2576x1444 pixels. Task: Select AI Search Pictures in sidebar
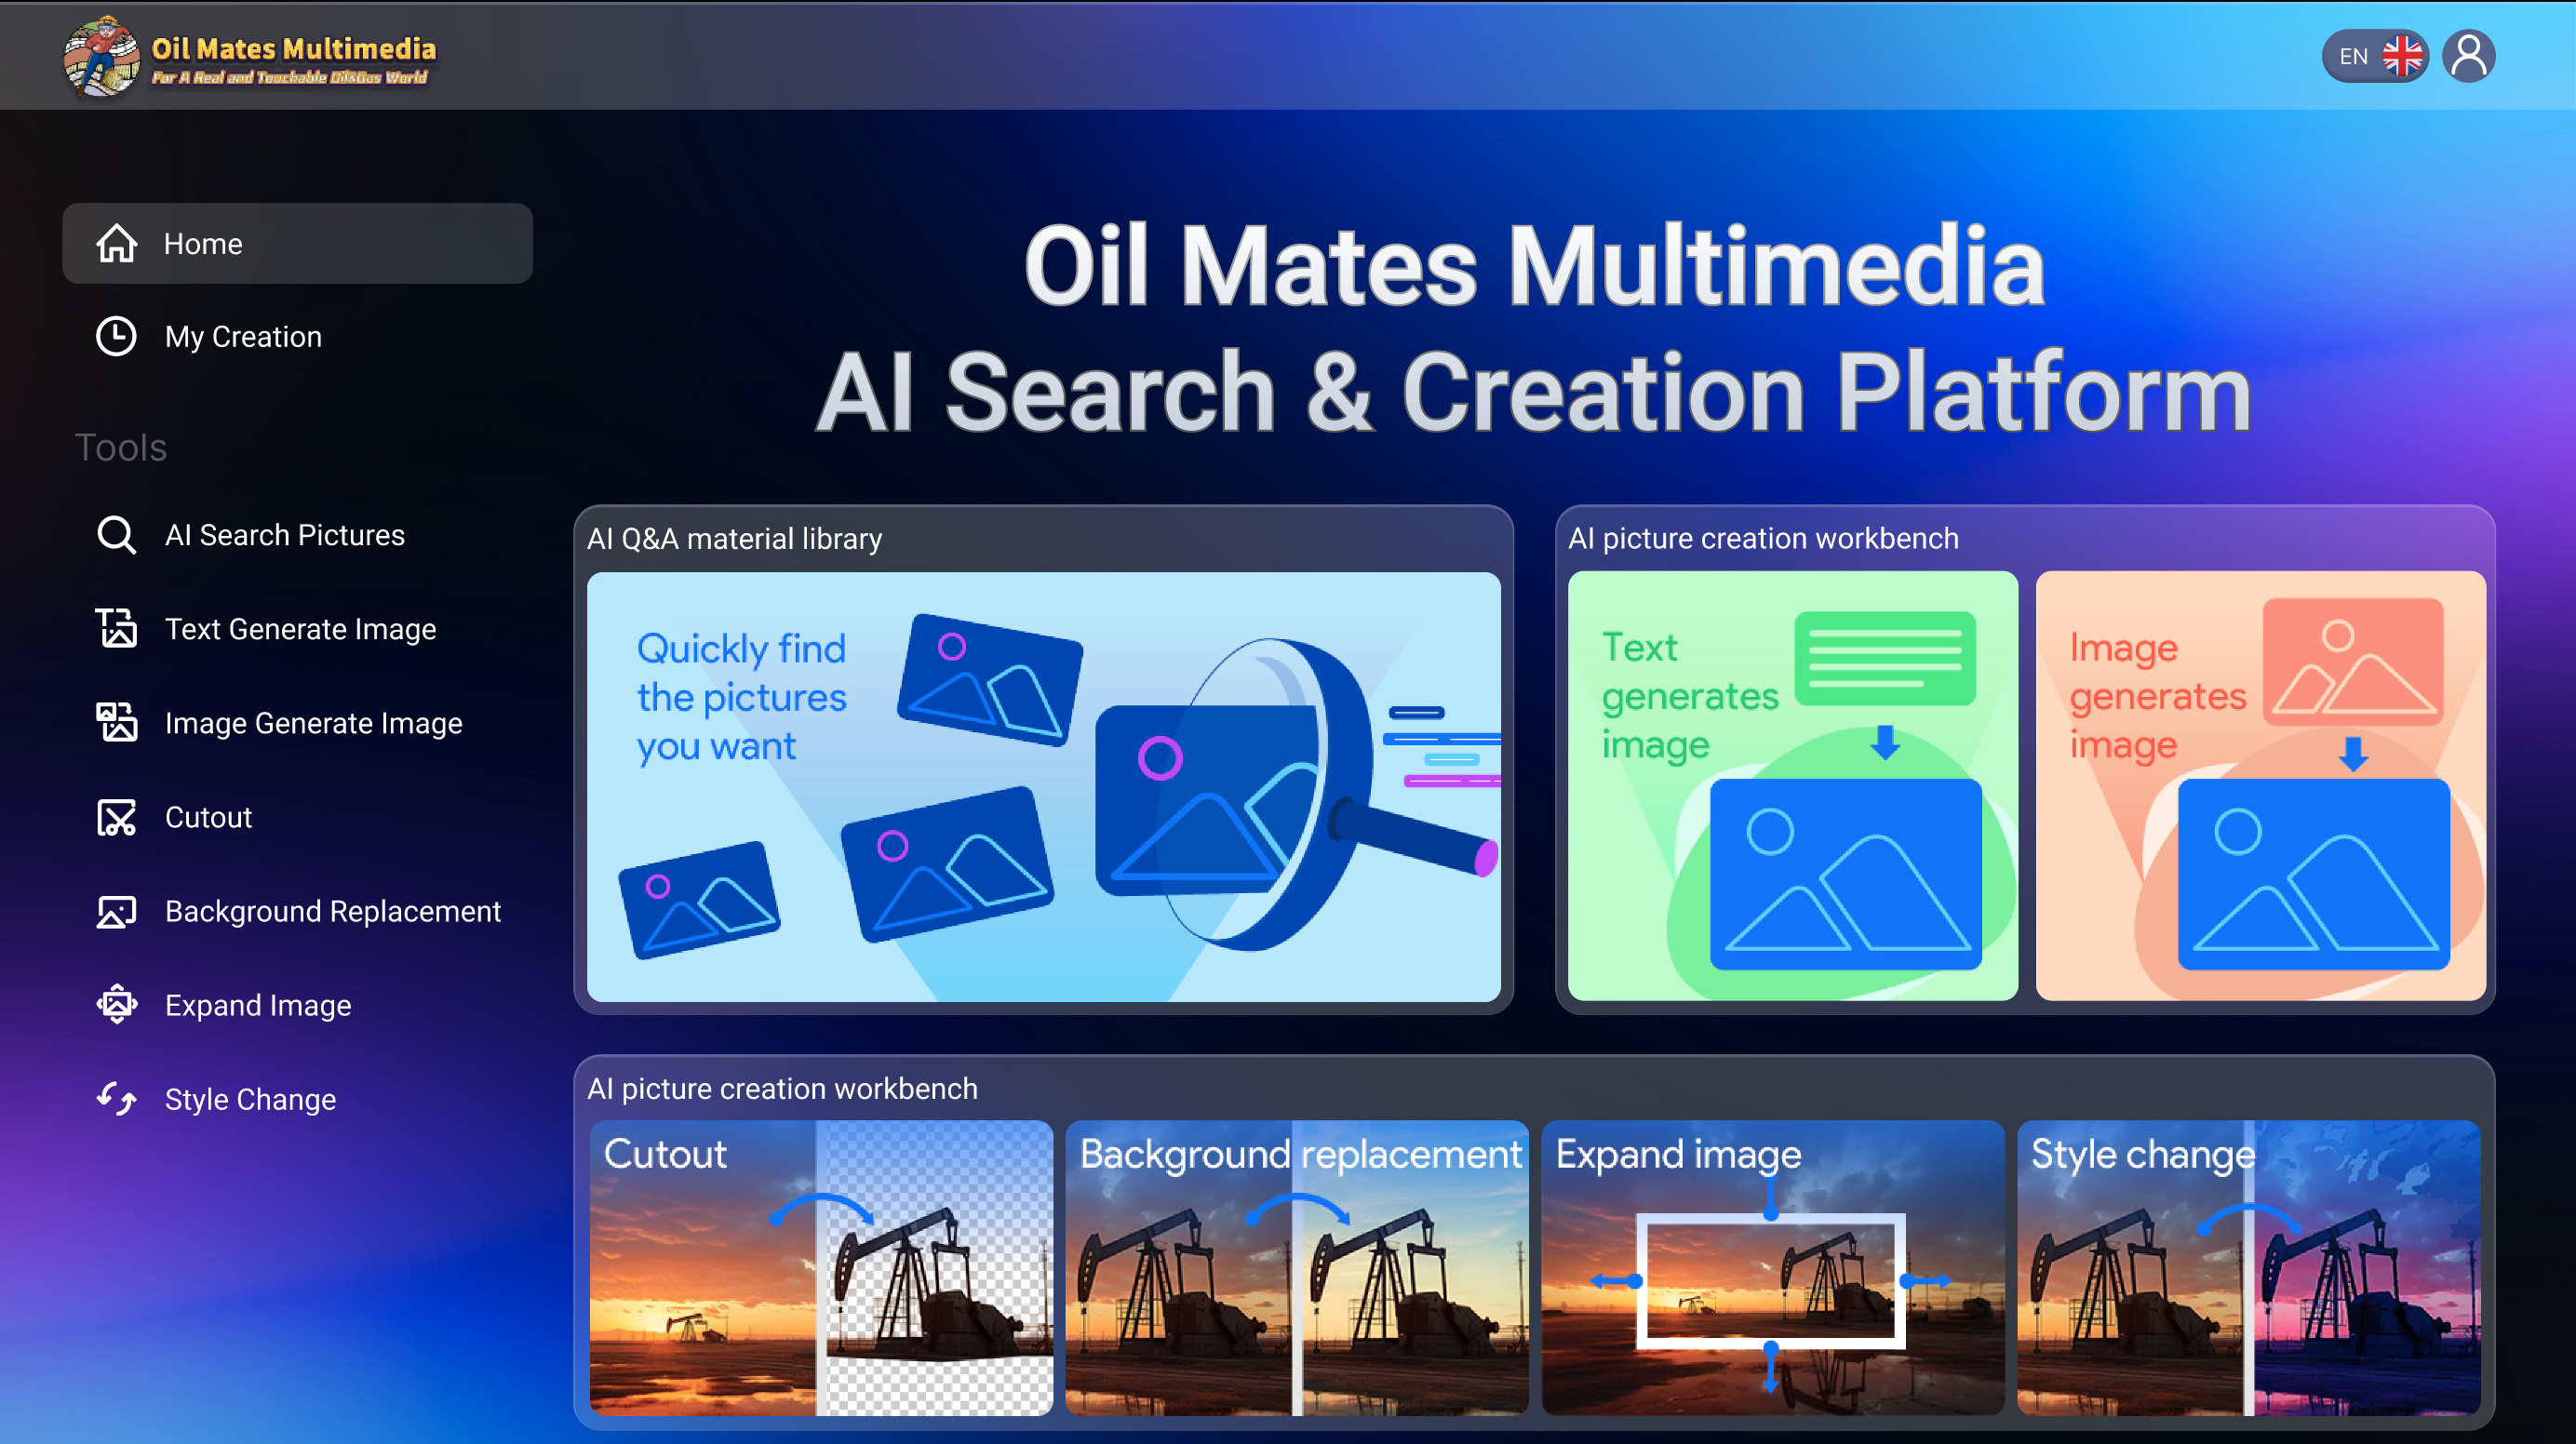(x=297, y=535)
